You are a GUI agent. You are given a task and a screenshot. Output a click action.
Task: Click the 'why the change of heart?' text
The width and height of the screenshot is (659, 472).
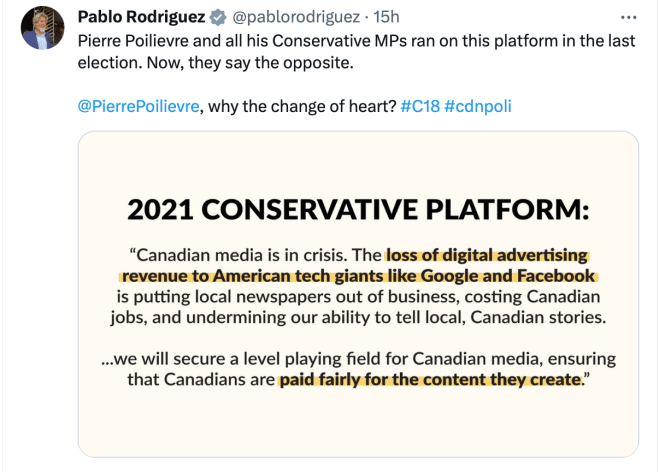(300, 106)
